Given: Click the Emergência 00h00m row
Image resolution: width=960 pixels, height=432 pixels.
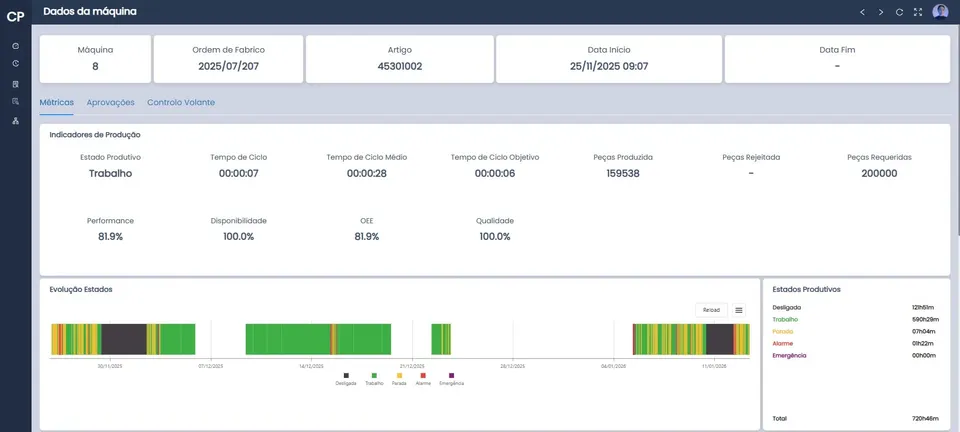Looking at the screenshot, I should pos(855,355).
